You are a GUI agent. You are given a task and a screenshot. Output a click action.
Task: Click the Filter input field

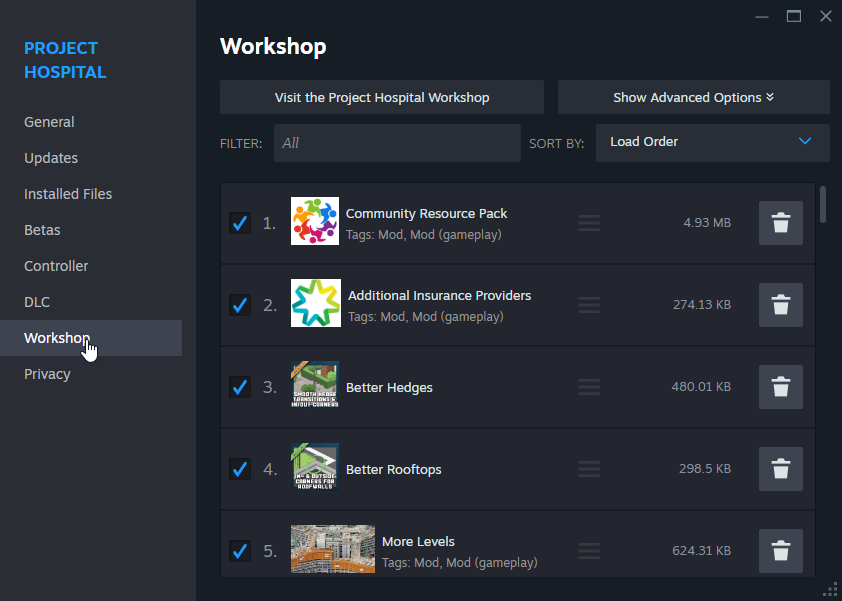click(x=397, y=143)
